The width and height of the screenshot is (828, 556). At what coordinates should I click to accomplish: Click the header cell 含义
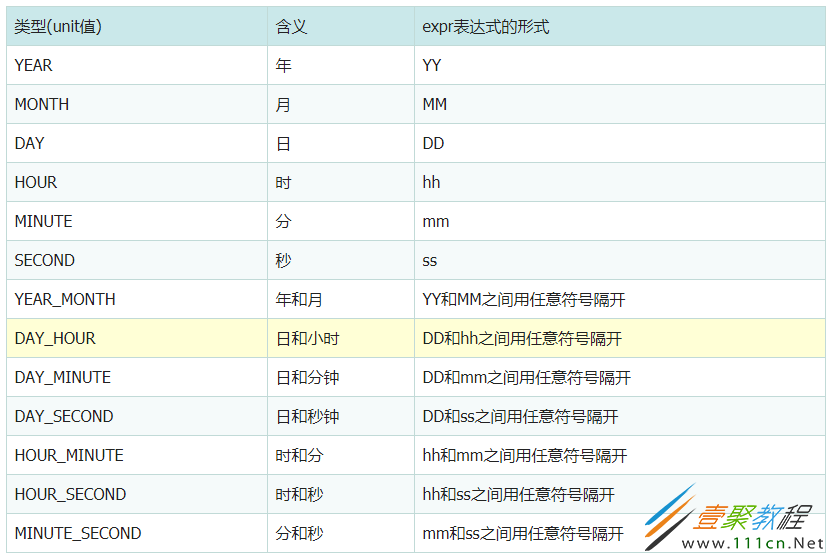(x=341, y=26)
